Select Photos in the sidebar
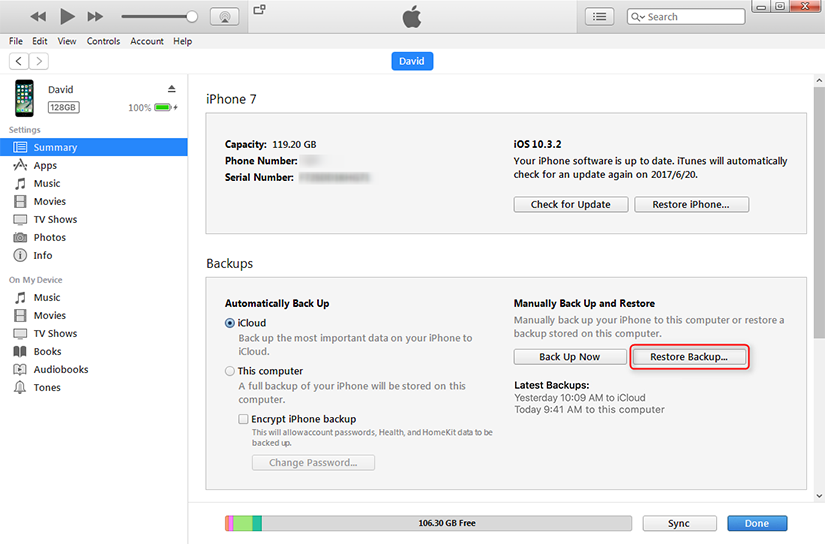 coord(94,237)
